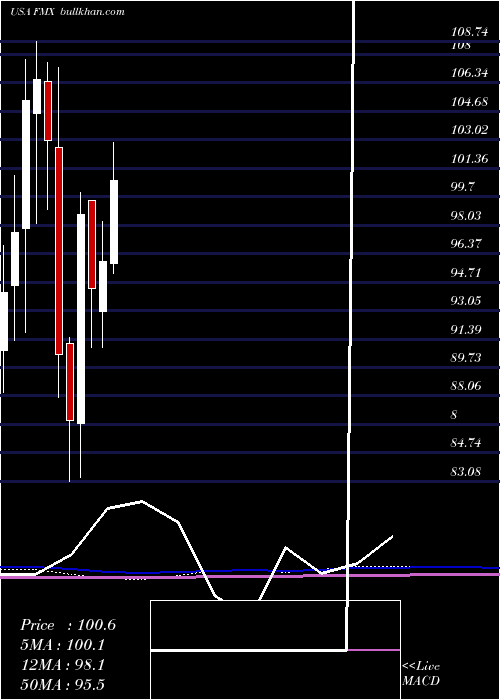The width and height of the screenshot is (500, 700).
Task: Select the 84.74 price axis label
Action: pos(467,443)
